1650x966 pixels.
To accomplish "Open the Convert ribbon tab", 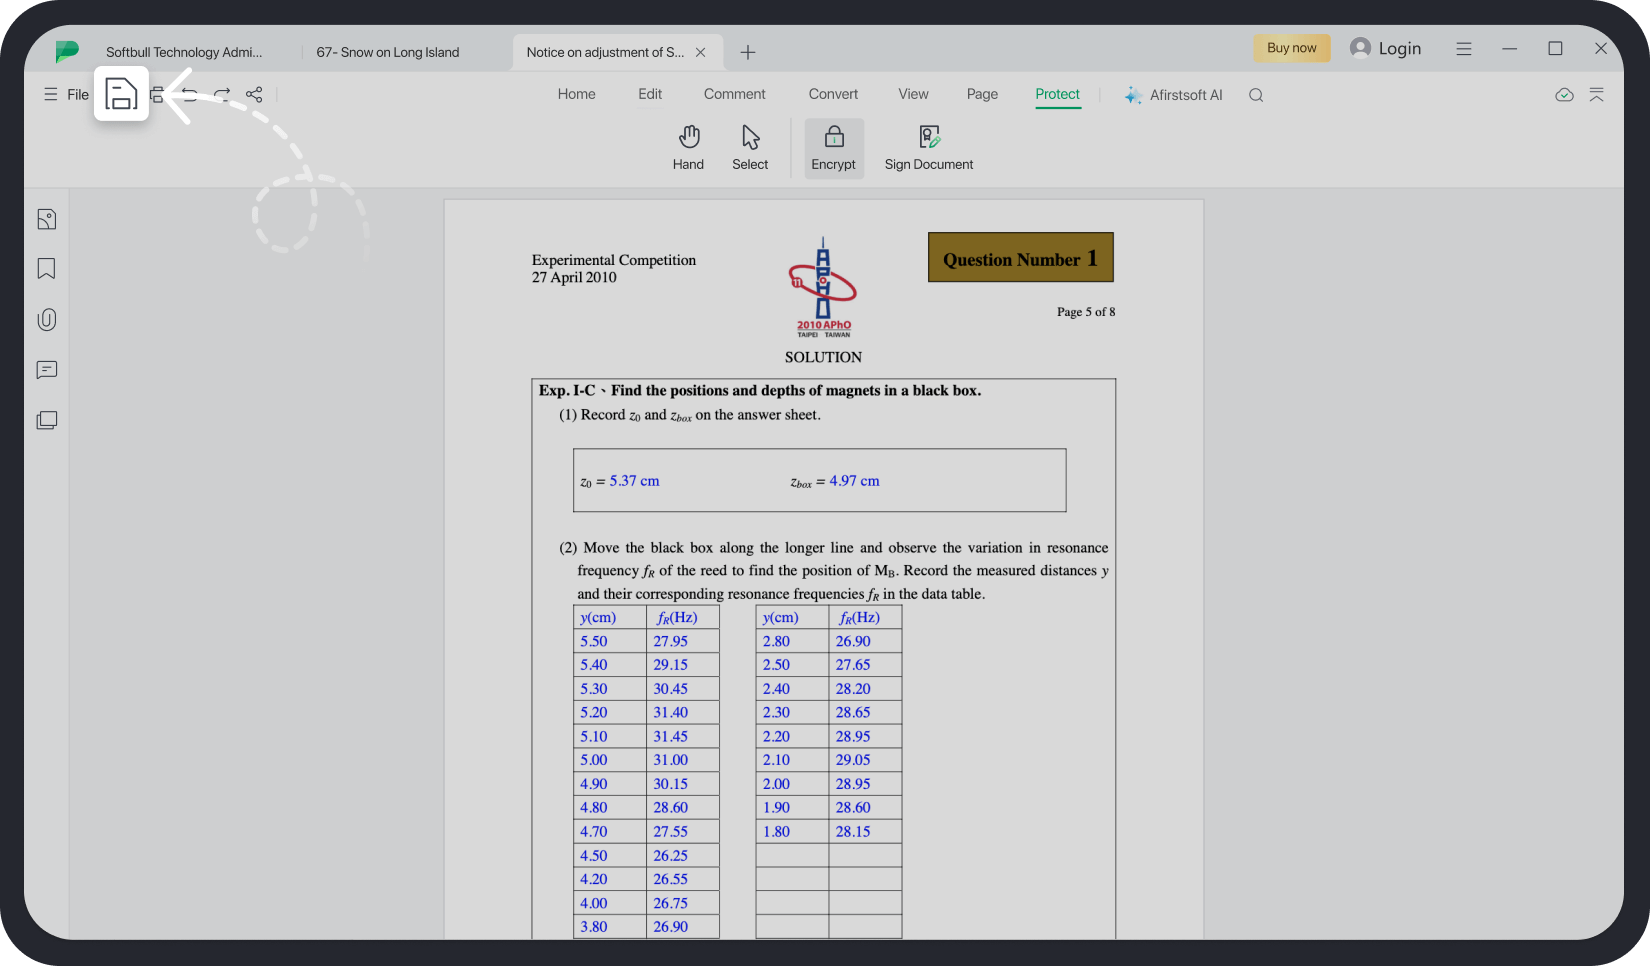I will pos(834,94).
